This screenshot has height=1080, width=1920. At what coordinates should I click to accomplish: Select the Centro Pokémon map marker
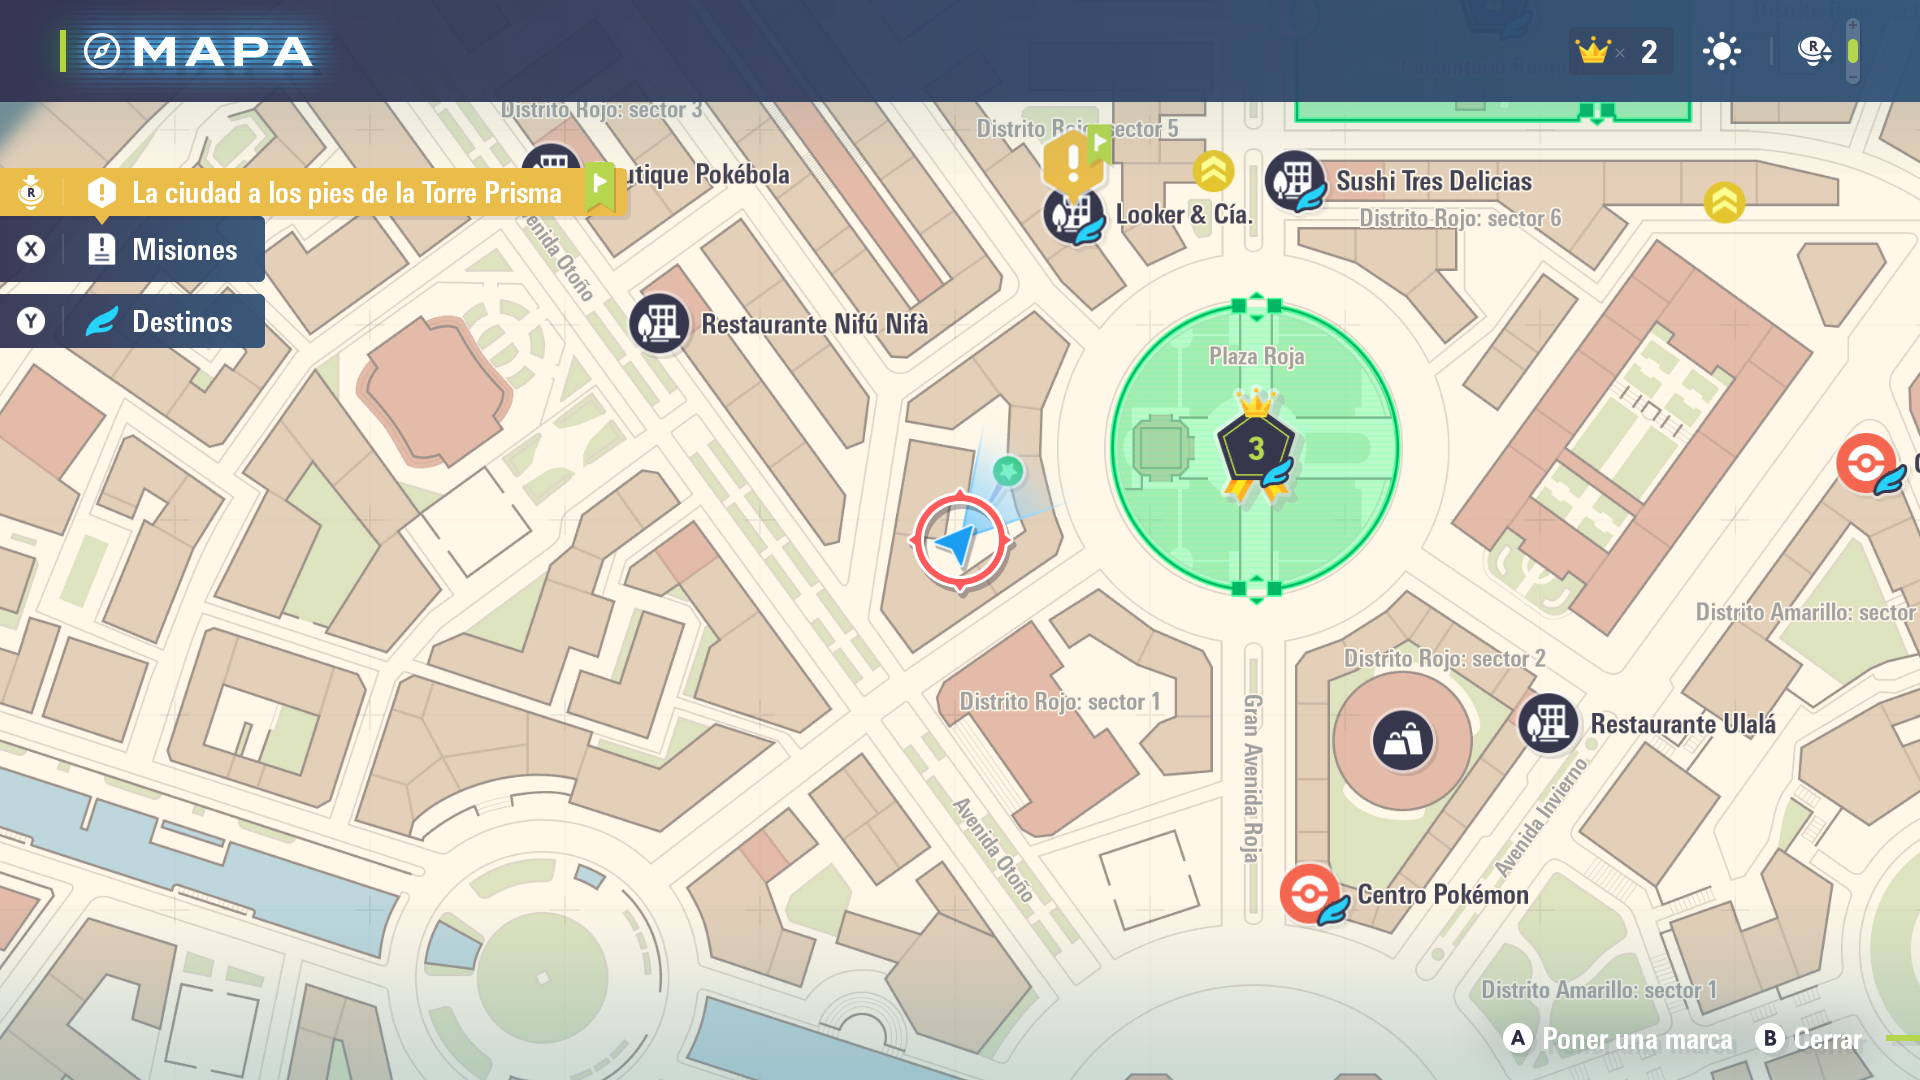pos(1309,892)
